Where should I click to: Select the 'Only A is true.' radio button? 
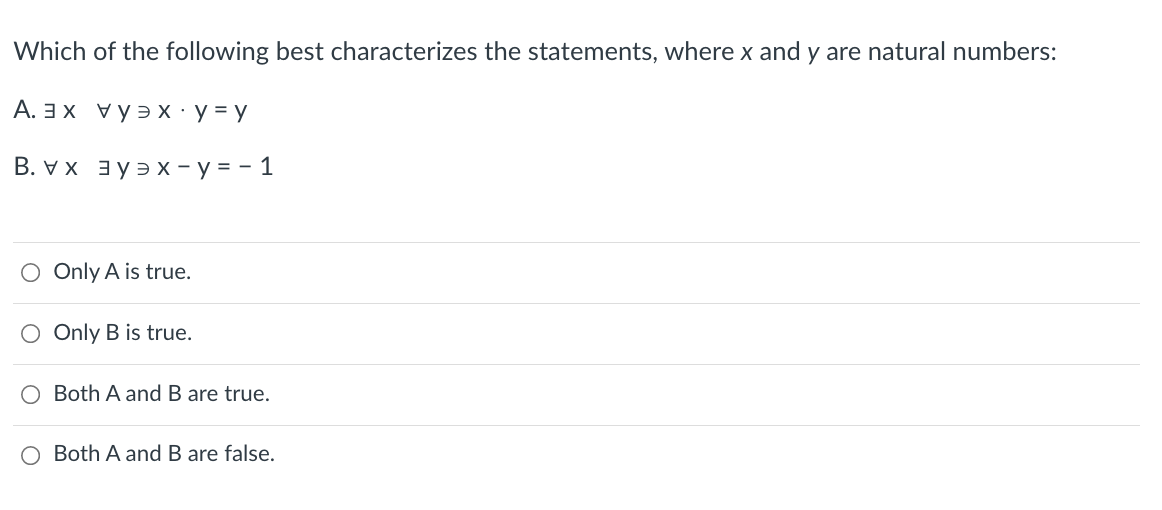(x=30, y=273)
